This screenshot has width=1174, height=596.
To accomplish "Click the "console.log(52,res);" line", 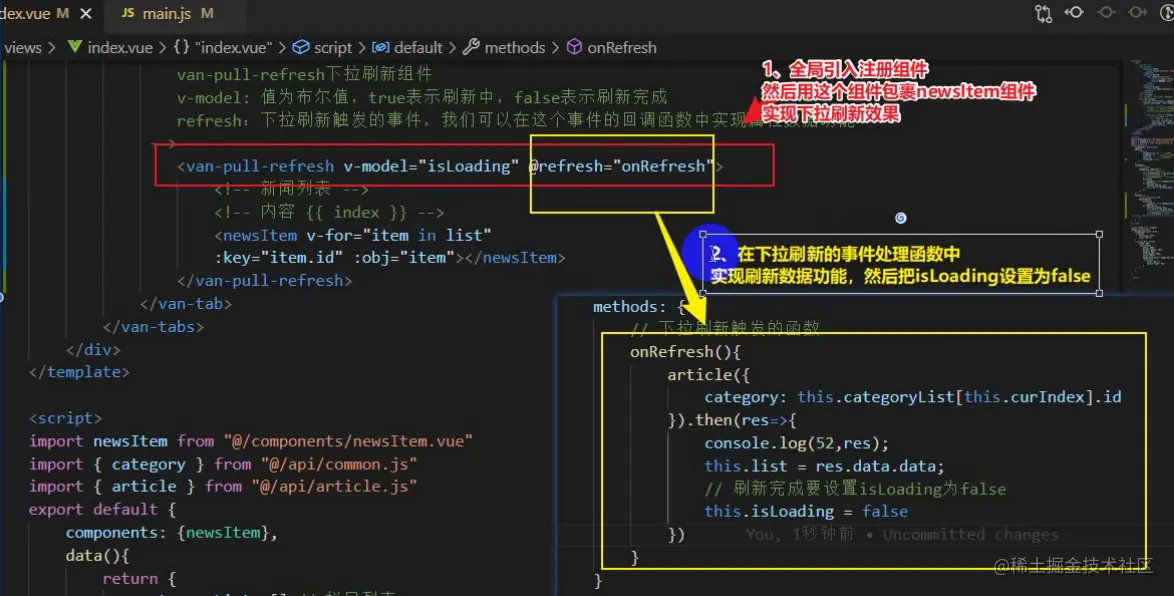I will tap(797, 443).
